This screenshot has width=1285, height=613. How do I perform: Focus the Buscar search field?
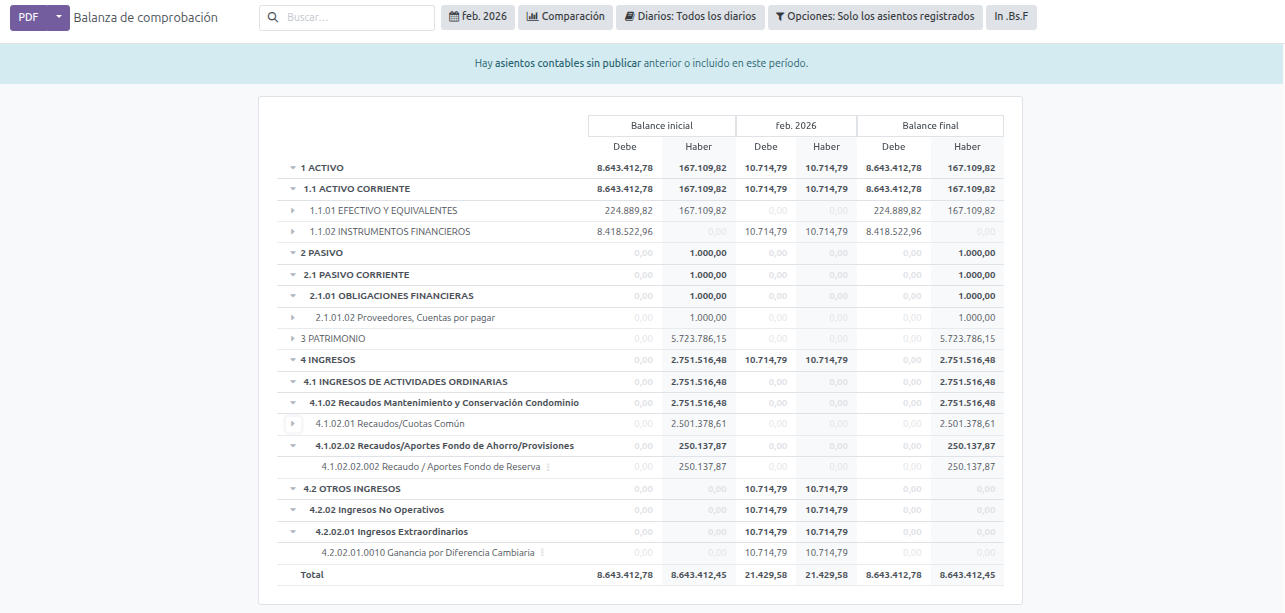[355, 18]
